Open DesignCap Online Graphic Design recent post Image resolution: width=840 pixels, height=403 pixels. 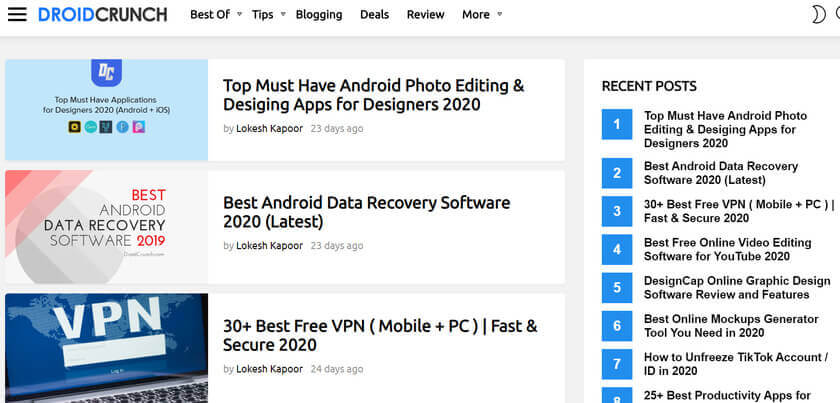tap(737, 288)
